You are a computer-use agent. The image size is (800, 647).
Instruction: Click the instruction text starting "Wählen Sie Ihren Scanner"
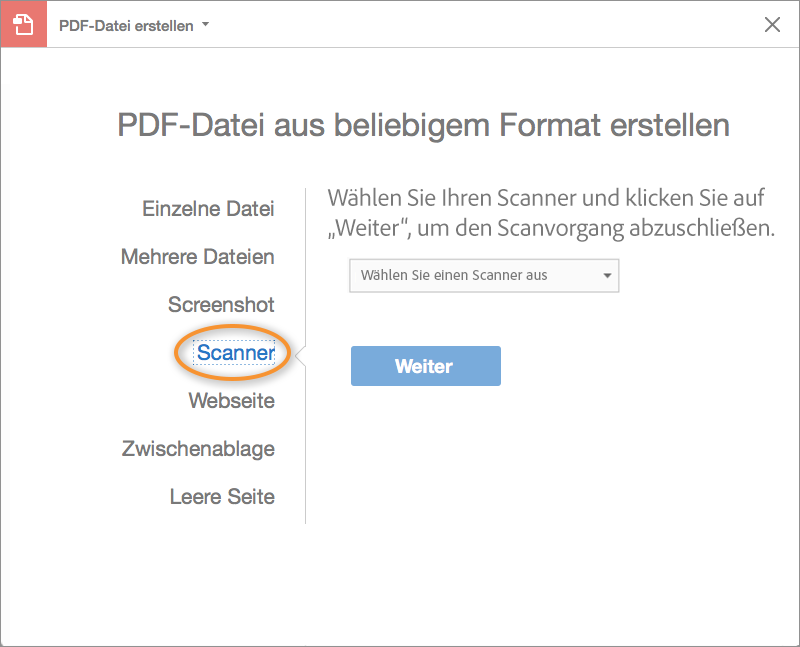point(551,211)
